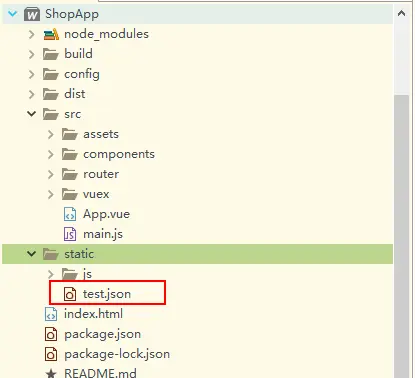This screenshot has height=378, width=415.
Task: Open the main.js file name
Action: (x=103, y=234)
